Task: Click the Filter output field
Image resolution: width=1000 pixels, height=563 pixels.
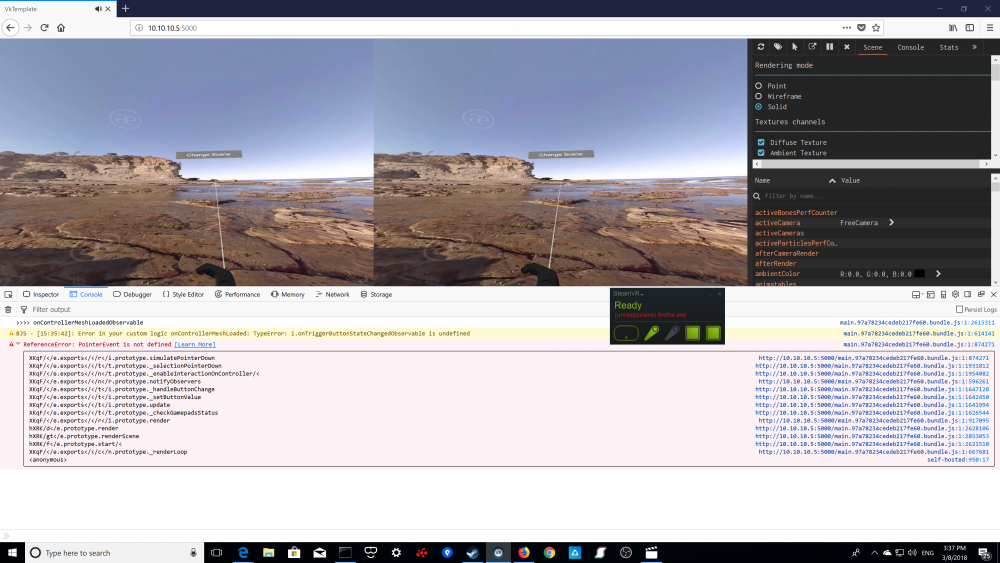Action: 51,309
